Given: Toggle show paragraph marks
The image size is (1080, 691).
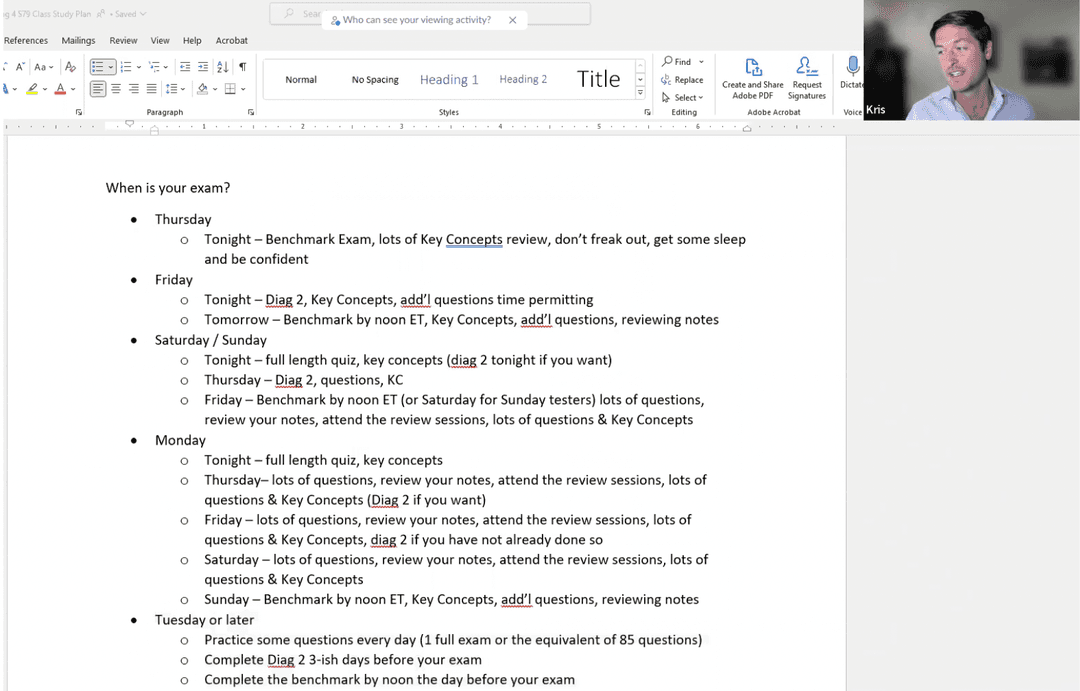Looking at the screenshot, I should [242, 67].
